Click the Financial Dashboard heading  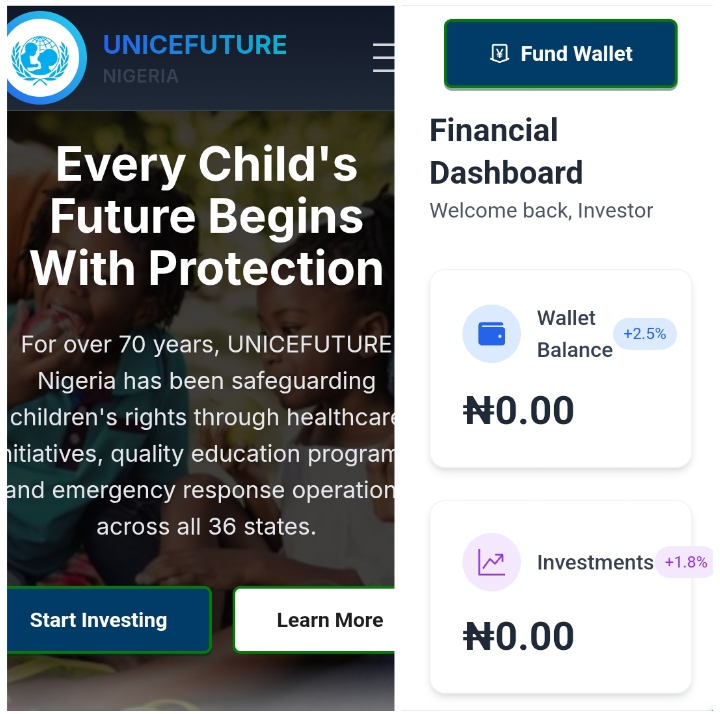[x=506, y=152]
